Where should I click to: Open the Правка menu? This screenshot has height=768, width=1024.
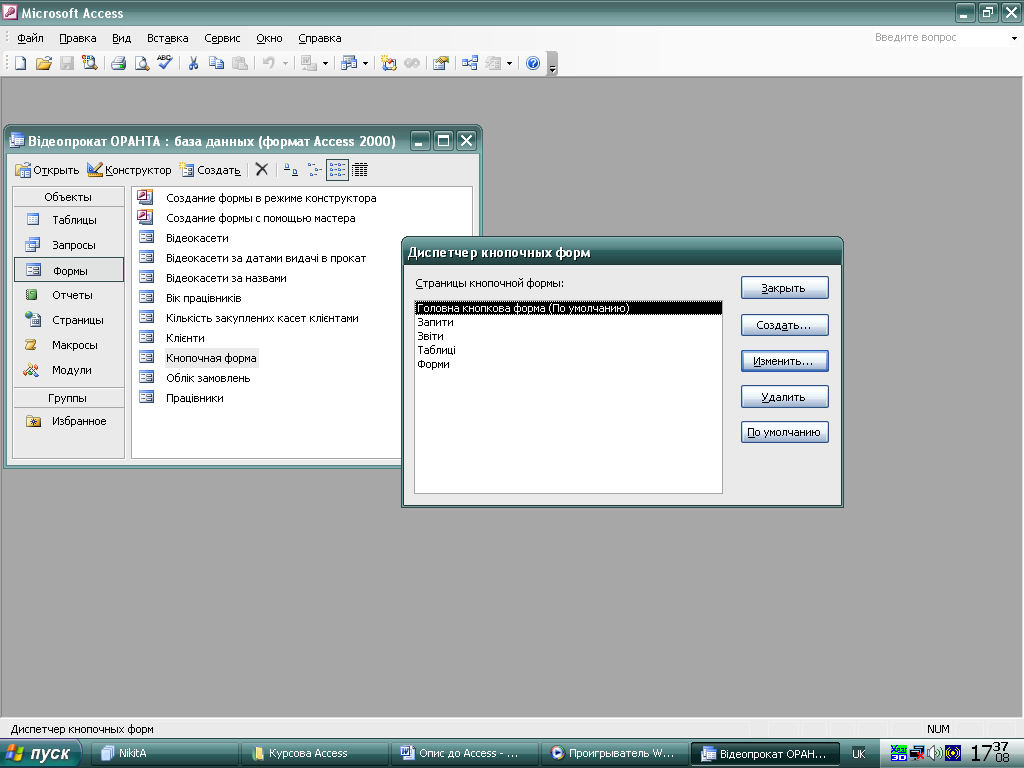[78, 38]
